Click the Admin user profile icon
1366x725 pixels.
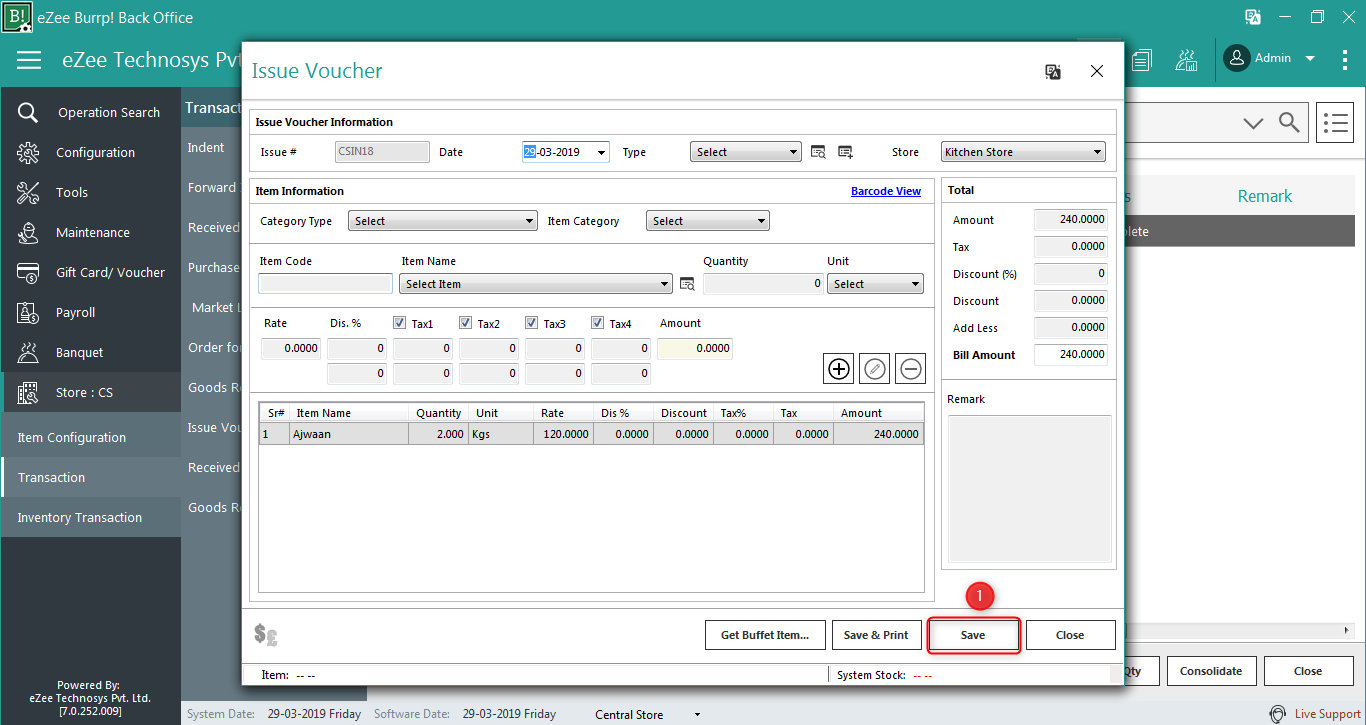pyautogui.click(x=1237, y=58)
